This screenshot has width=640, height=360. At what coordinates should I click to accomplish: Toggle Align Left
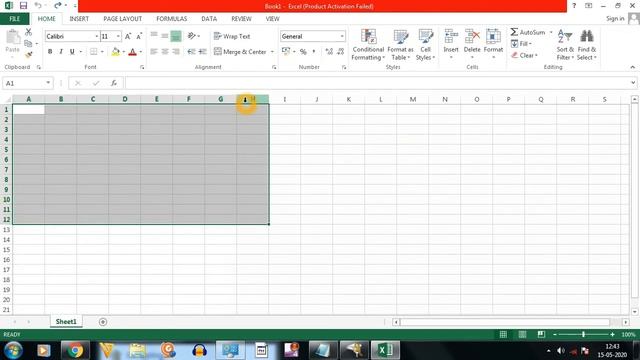coord(153,51)
